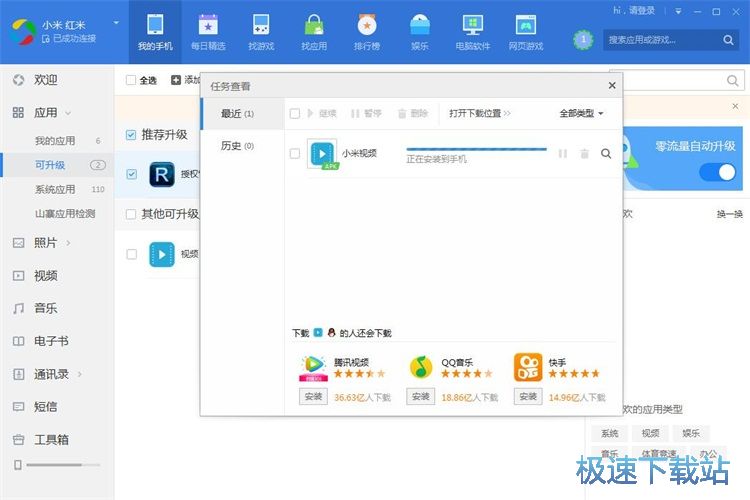
Task: Dismiss the orange notice banner
Action: [x=735, y=106]
